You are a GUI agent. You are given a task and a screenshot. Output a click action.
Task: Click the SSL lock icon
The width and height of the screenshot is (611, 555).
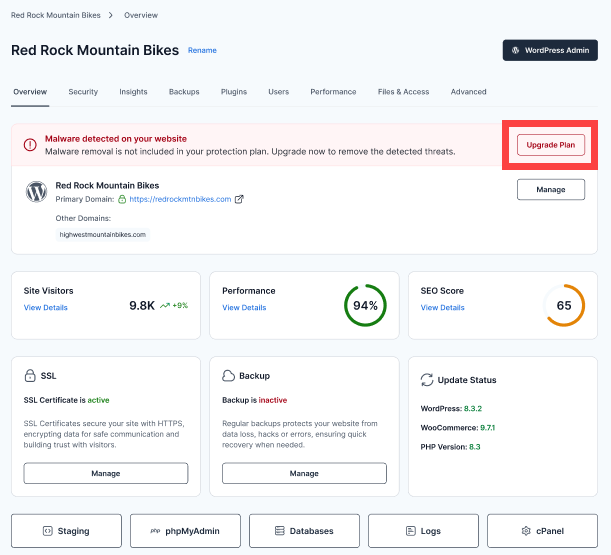pos(30,376)
